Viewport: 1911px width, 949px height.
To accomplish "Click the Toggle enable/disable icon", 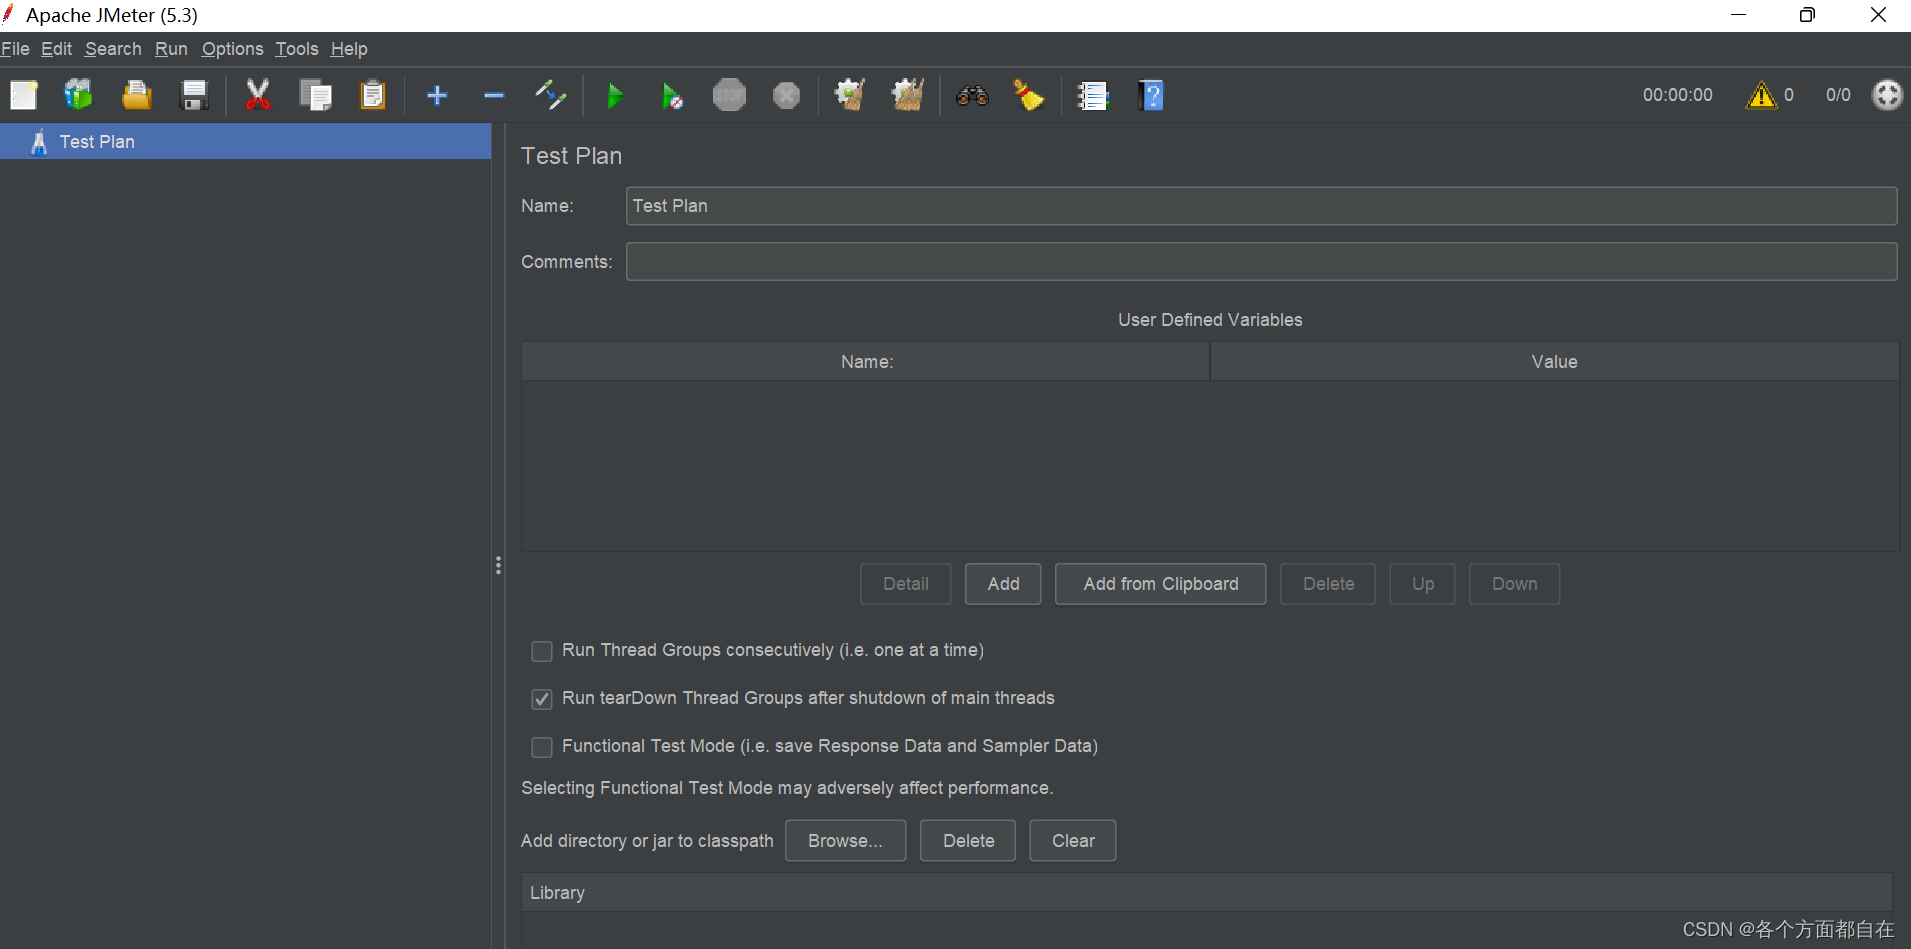I will (551, 95).
